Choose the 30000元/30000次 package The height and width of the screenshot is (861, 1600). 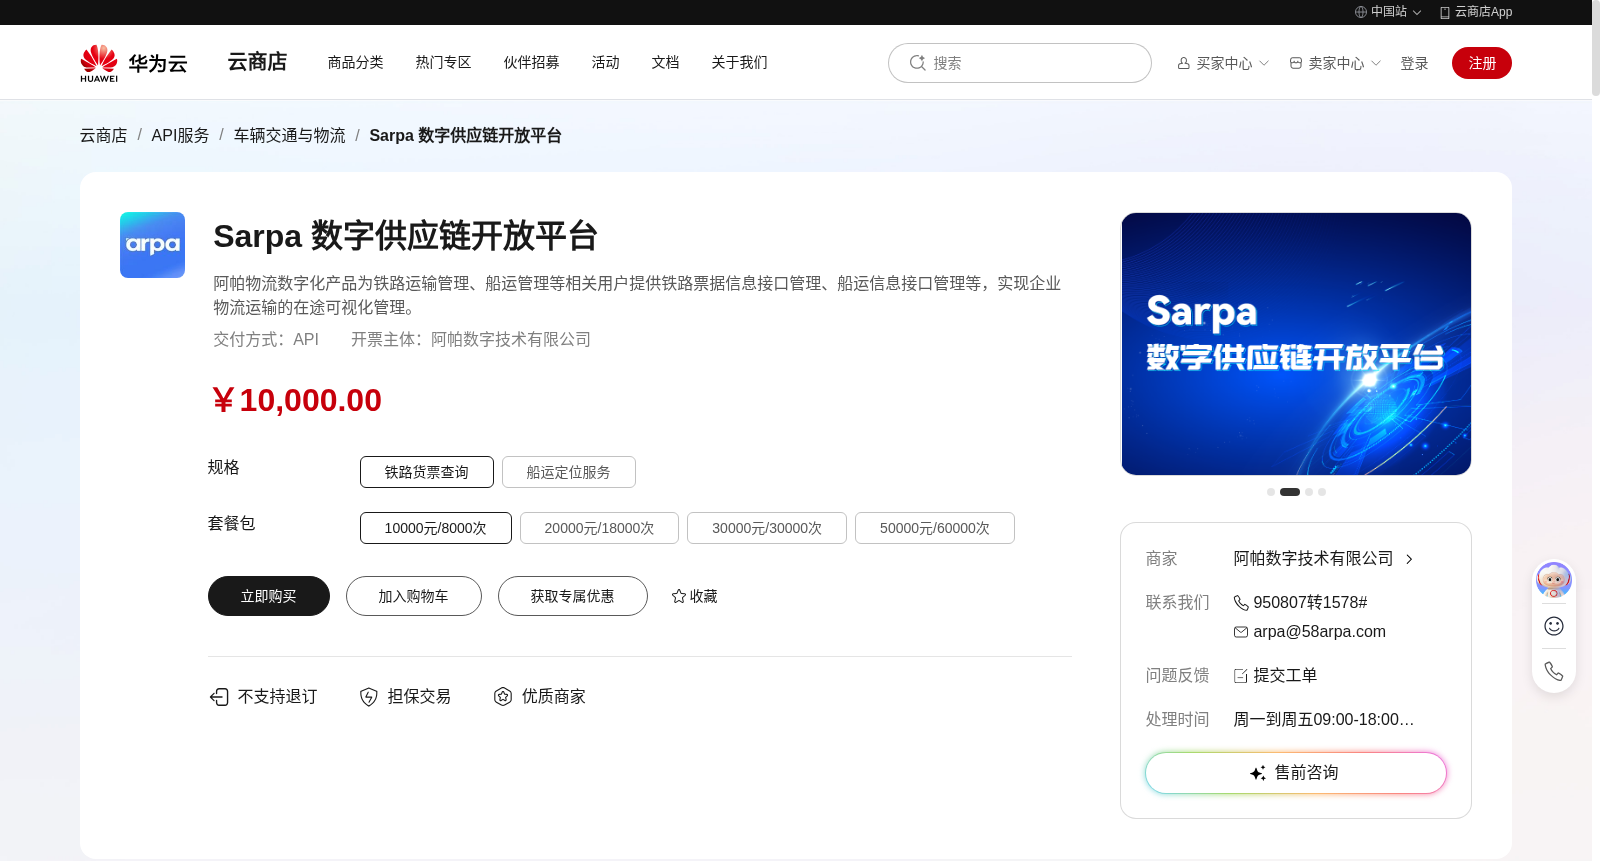coord(767,528)
